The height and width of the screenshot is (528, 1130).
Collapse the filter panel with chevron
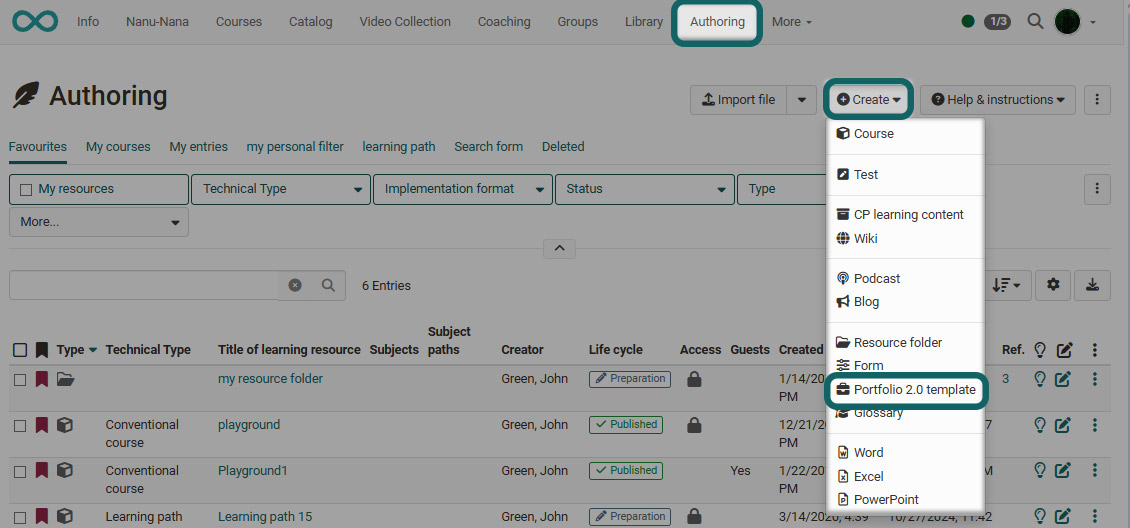pos(559,248)
